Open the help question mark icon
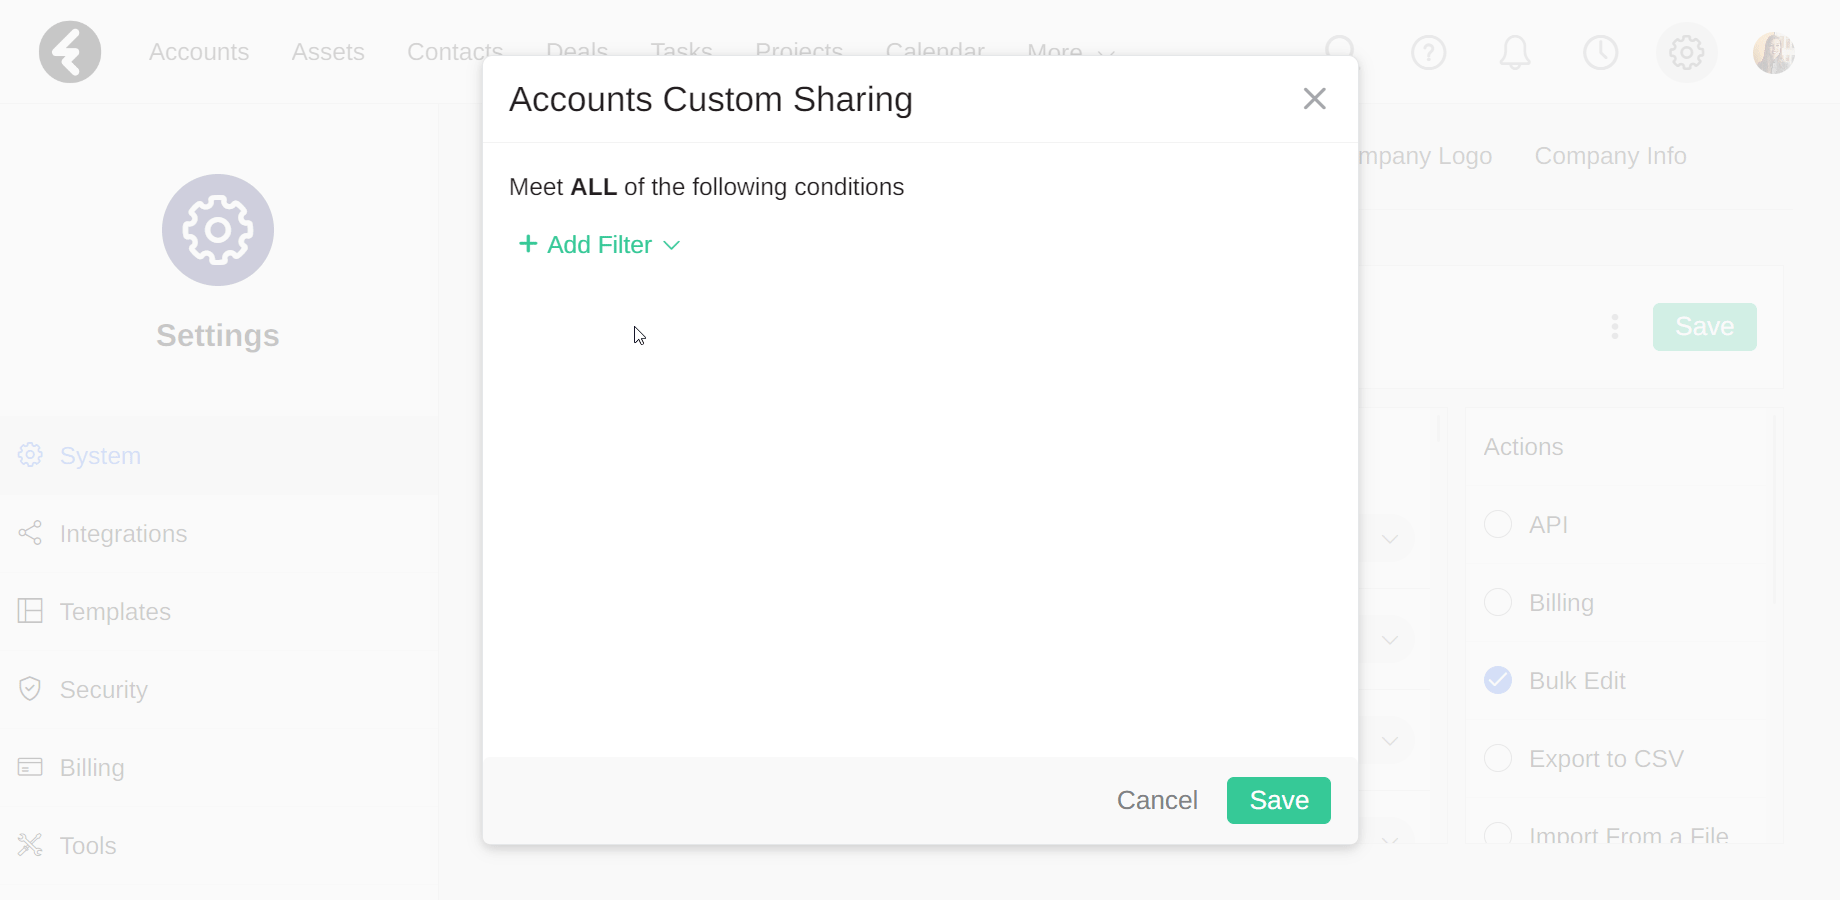 tap(1428, 52)
